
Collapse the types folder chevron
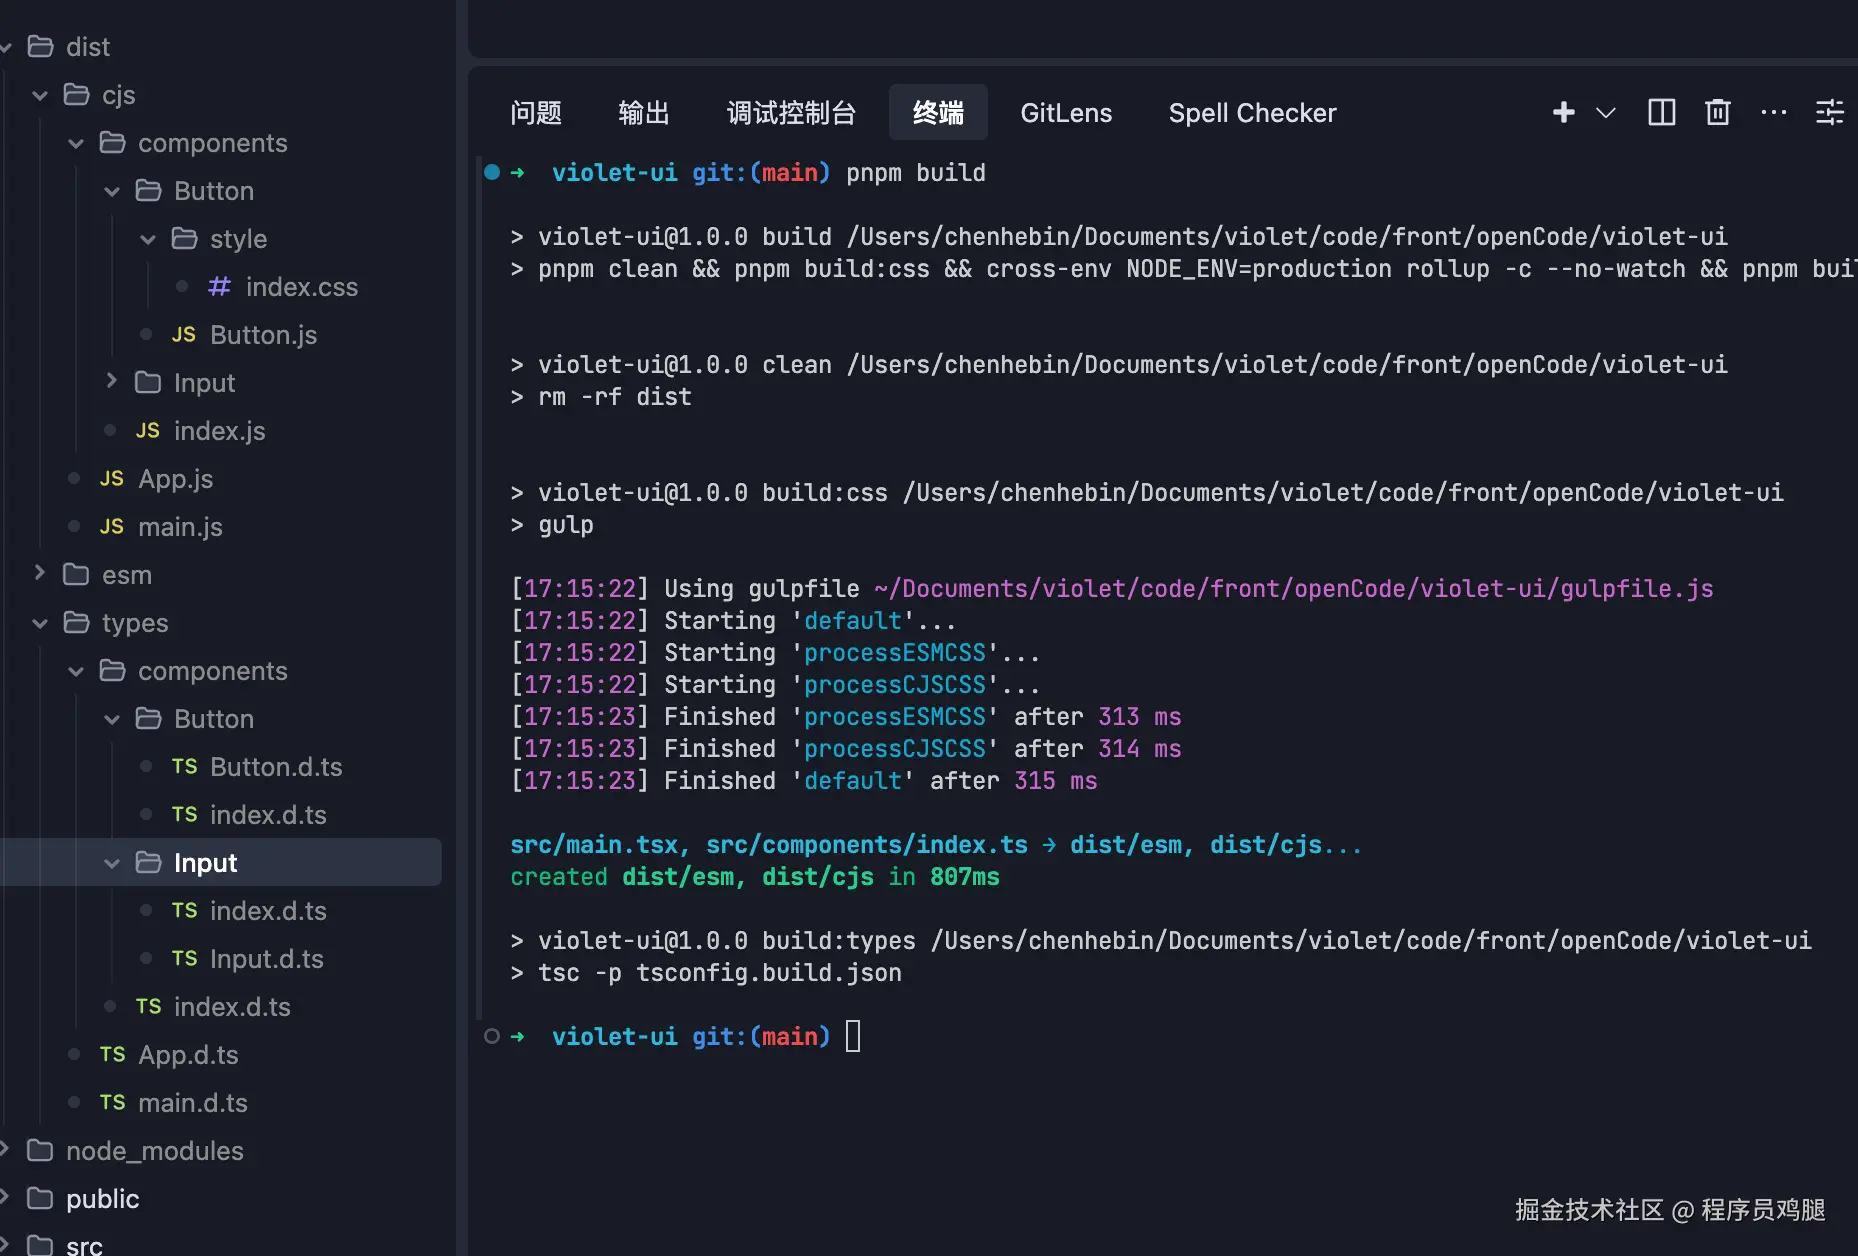point(40,623)
